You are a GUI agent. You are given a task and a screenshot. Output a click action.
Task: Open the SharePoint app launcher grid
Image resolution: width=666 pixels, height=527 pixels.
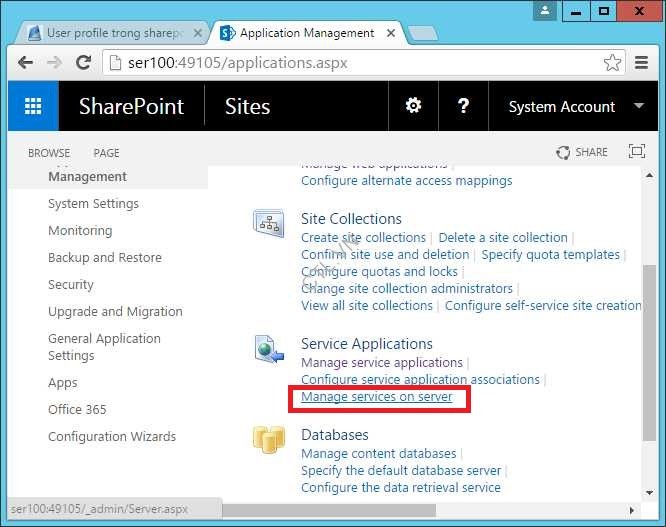(x=33, y=106)
